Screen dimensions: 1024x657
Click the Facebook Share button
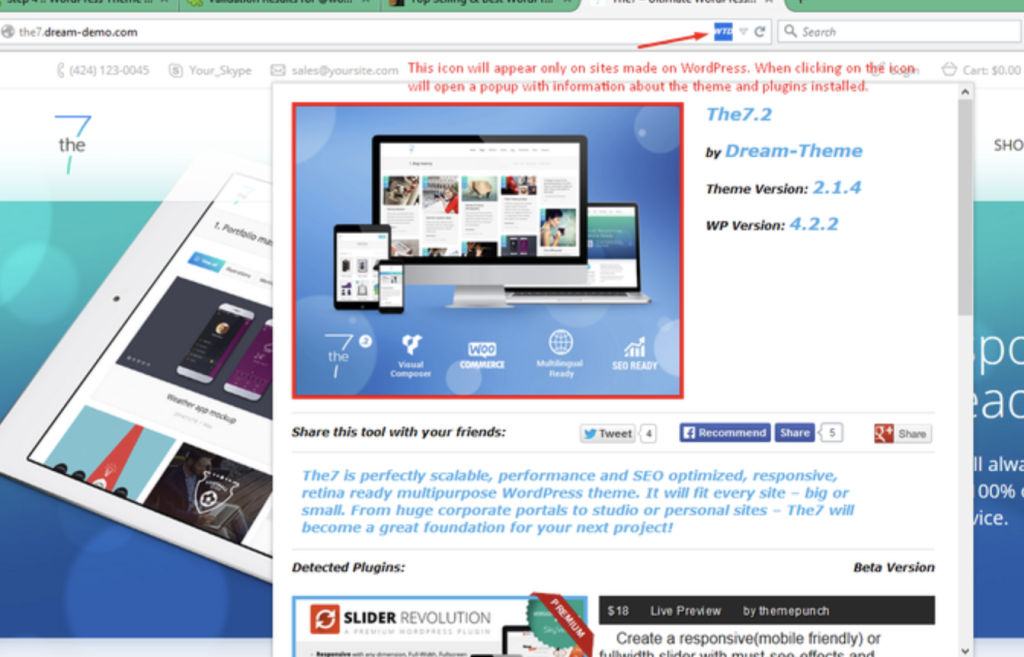795,433
